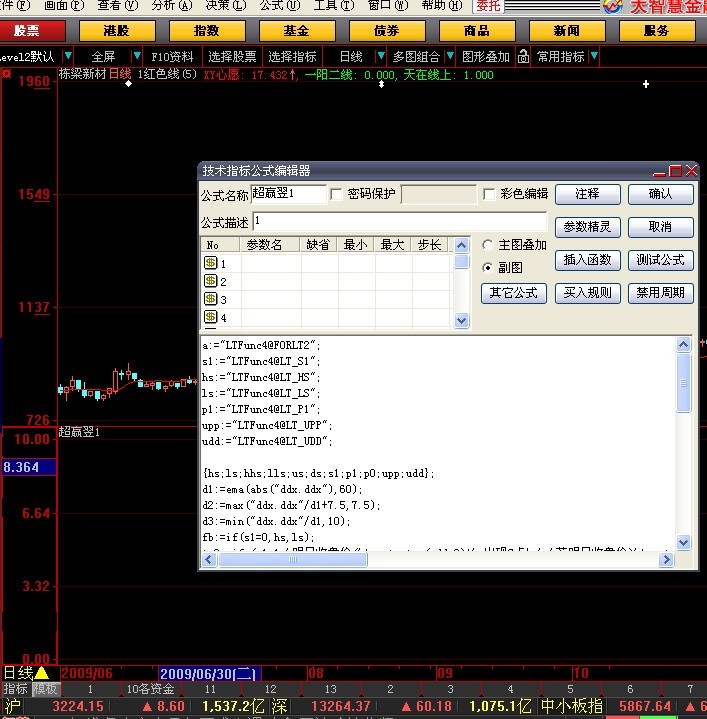
Task: Click the parameter 4 row icon
Action: coord(211,317)
